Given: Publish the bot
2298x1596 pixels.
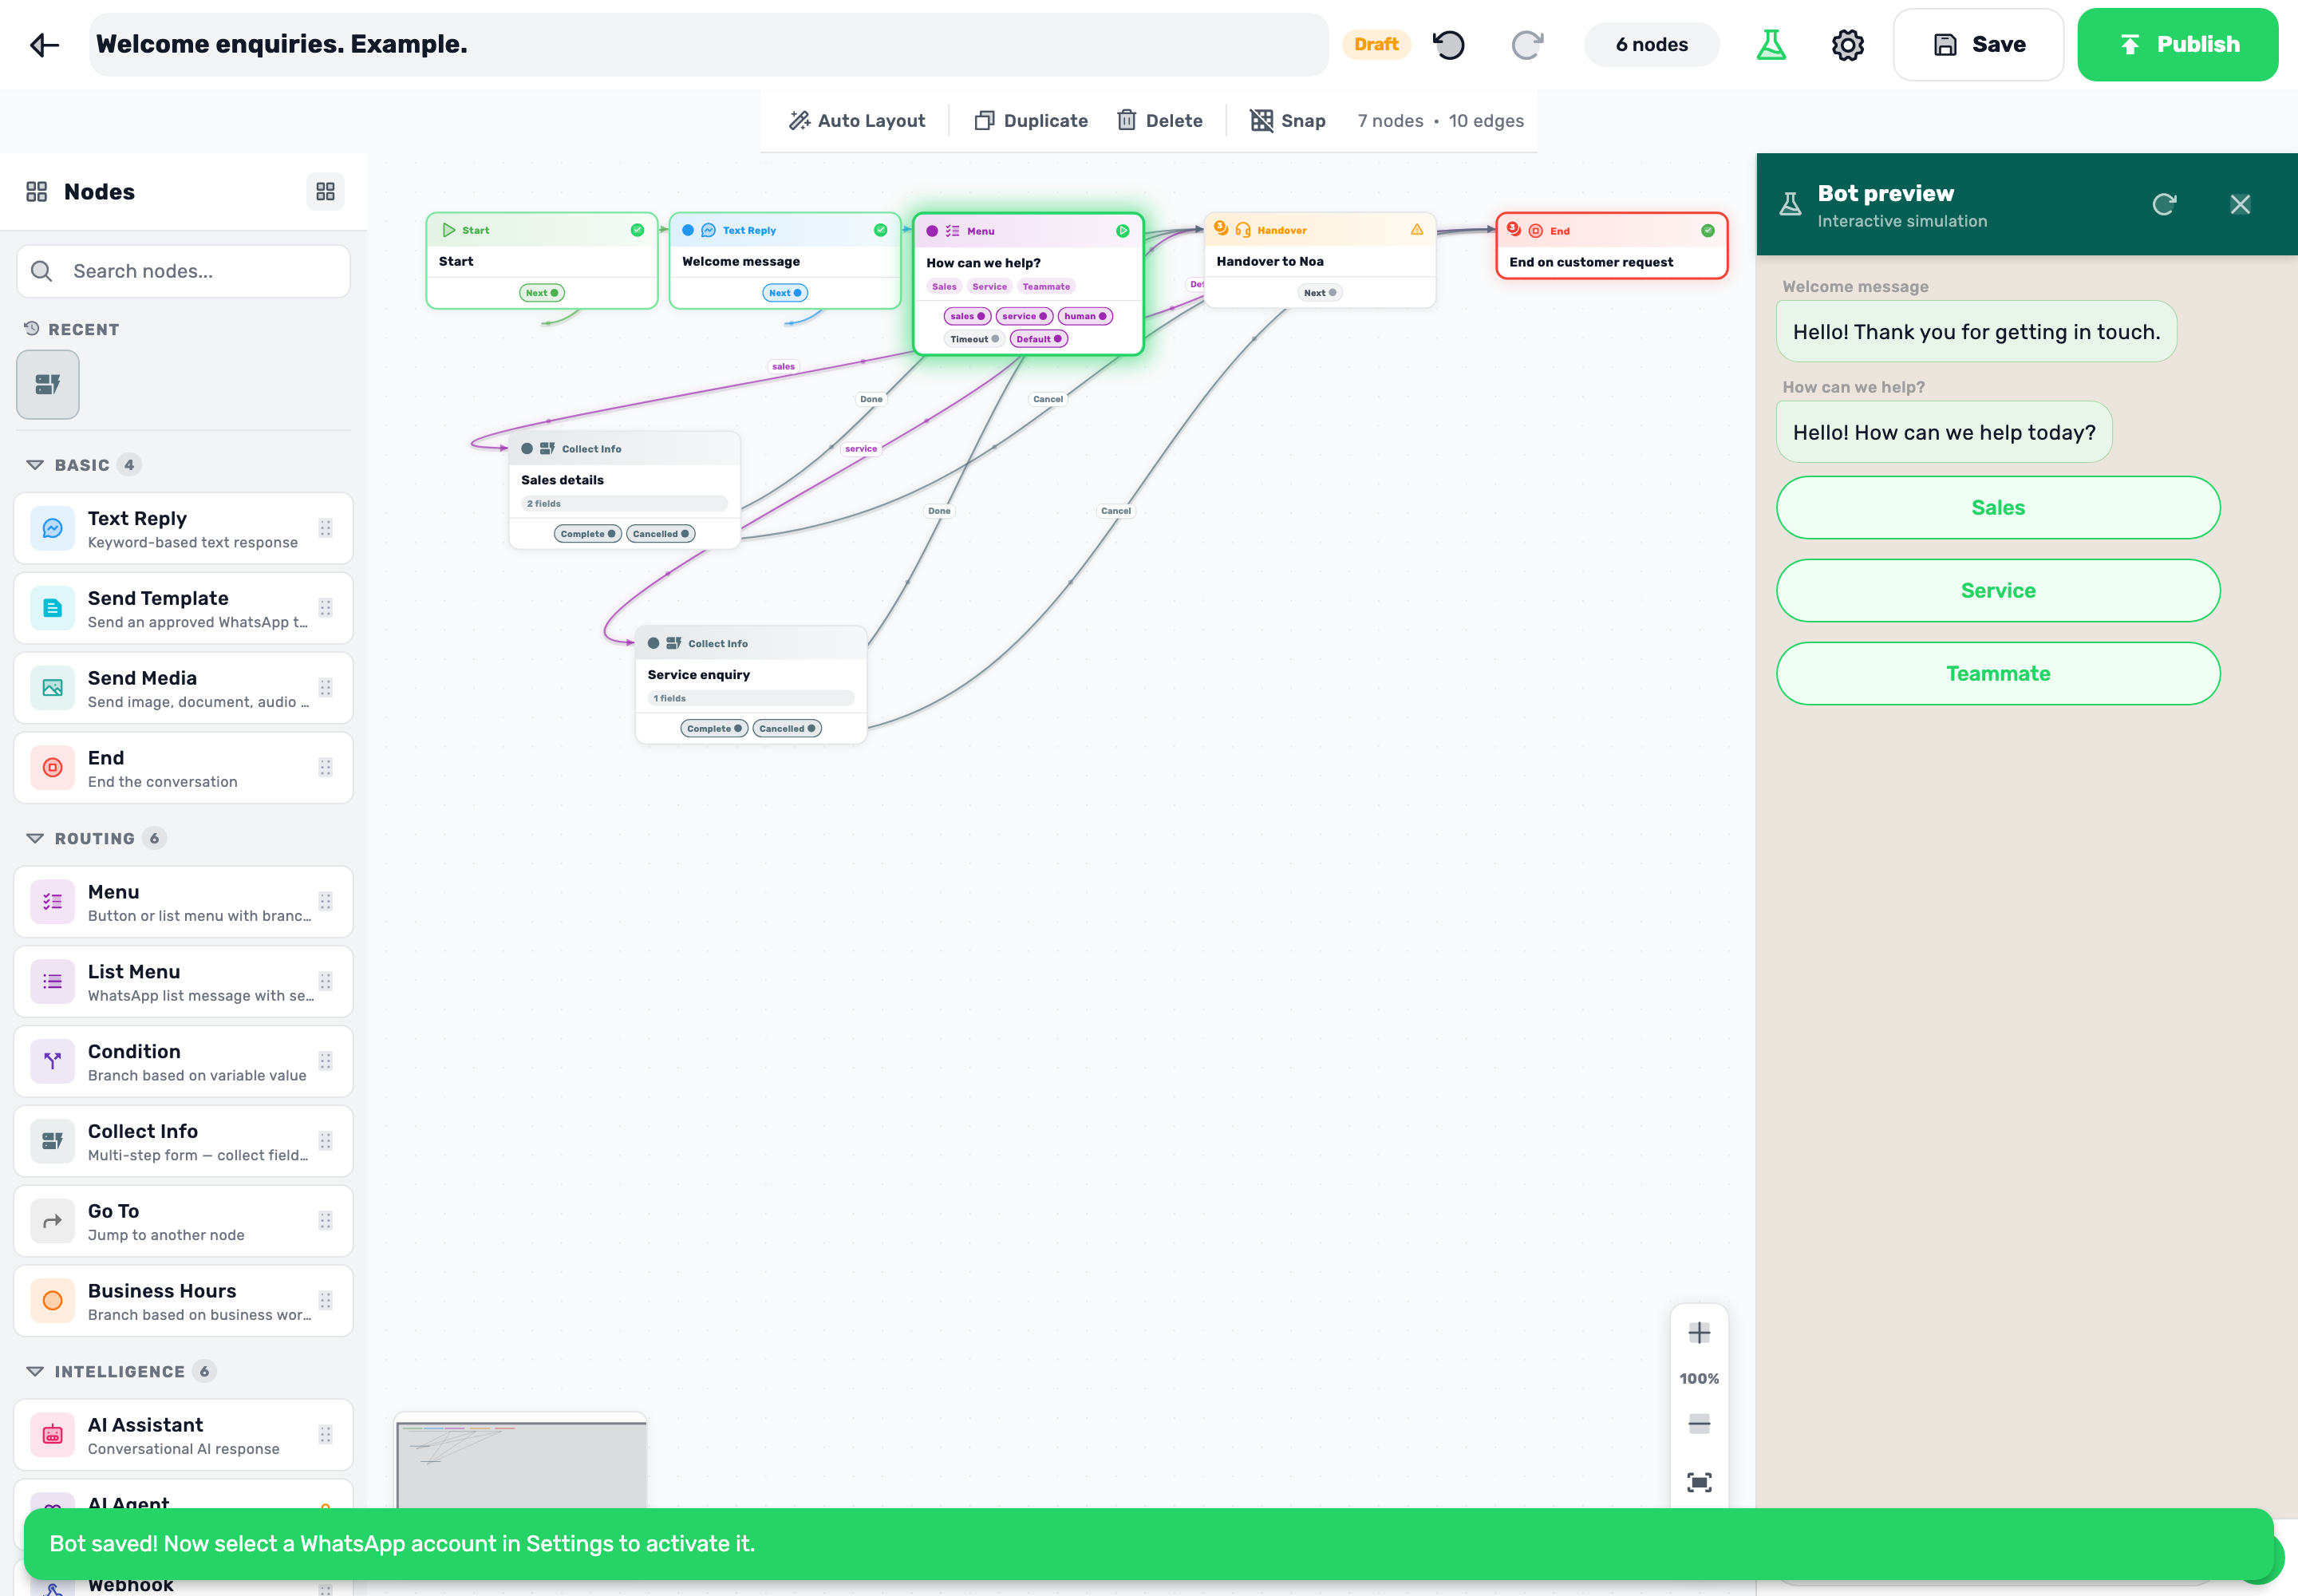Looking at the screenshot, I should coord(2177,45).
